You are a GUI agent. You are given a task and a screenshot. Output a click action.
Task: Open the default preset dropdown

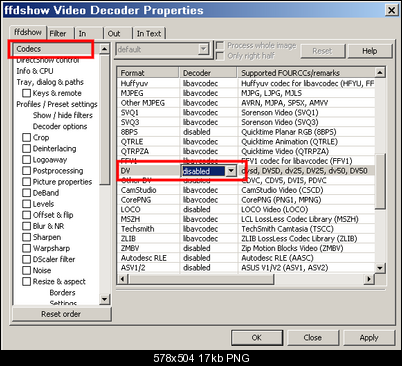204,50
